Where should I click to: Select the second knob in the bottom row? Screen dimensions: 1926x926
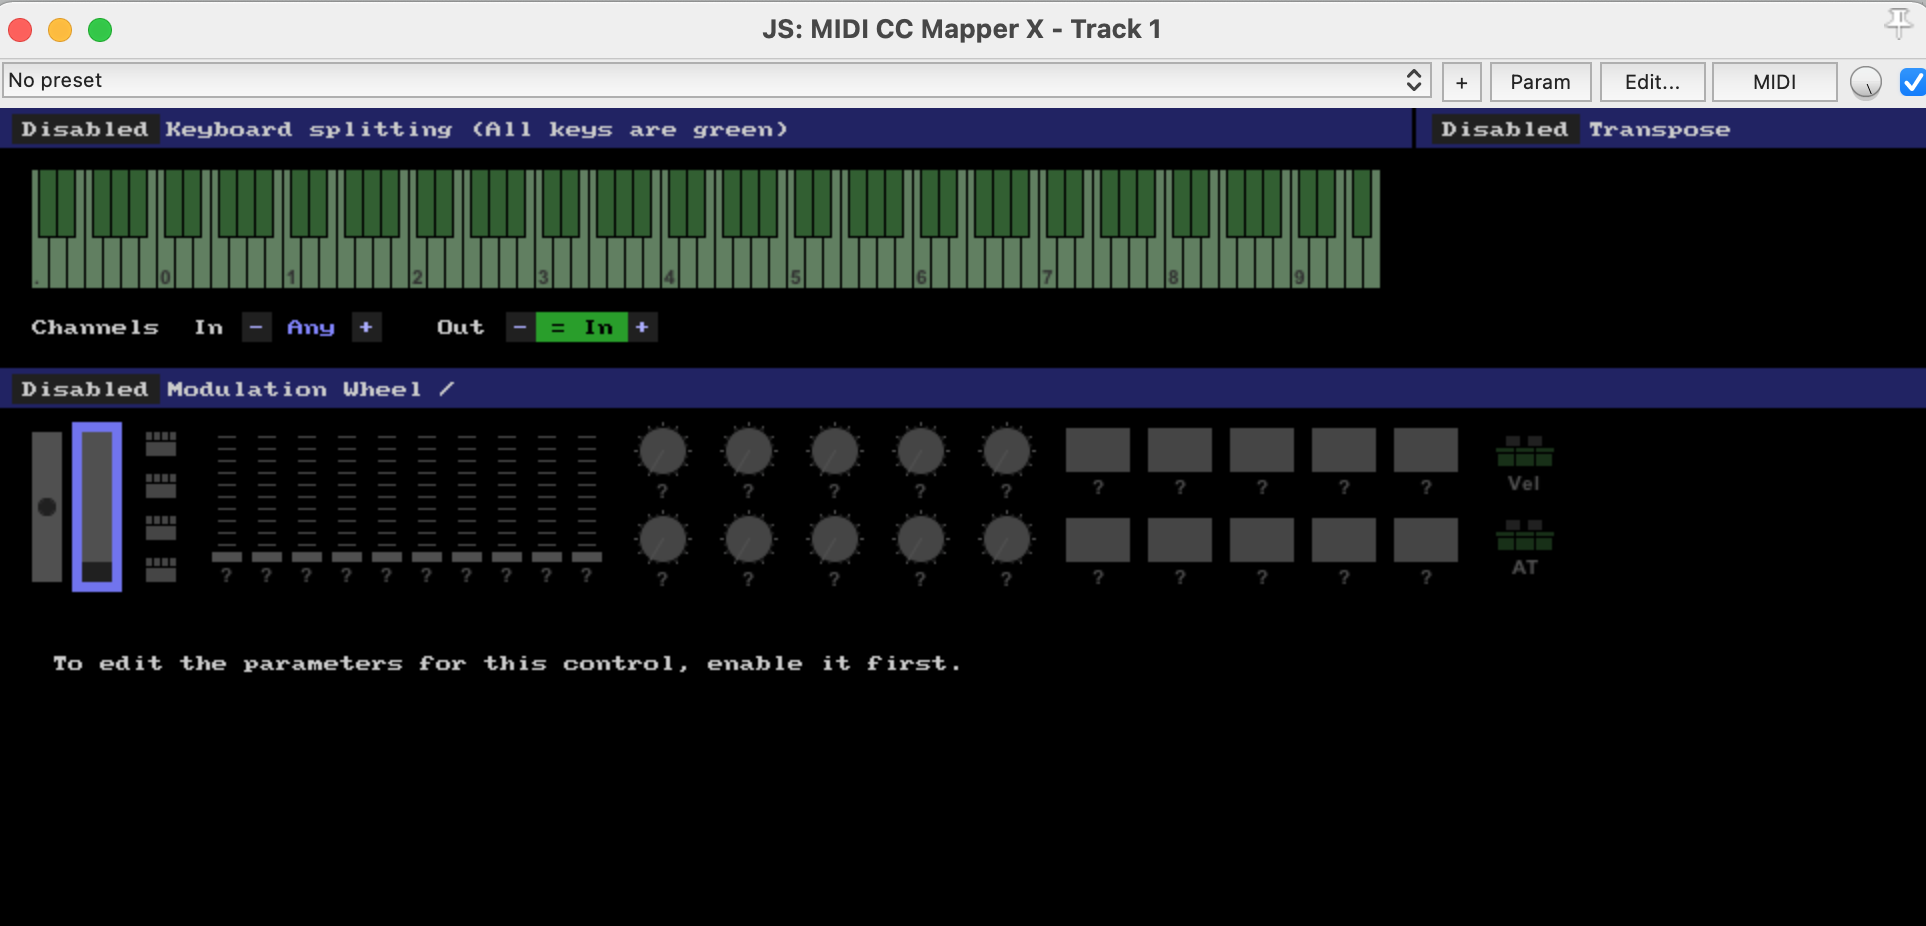[x=748, y=541]
